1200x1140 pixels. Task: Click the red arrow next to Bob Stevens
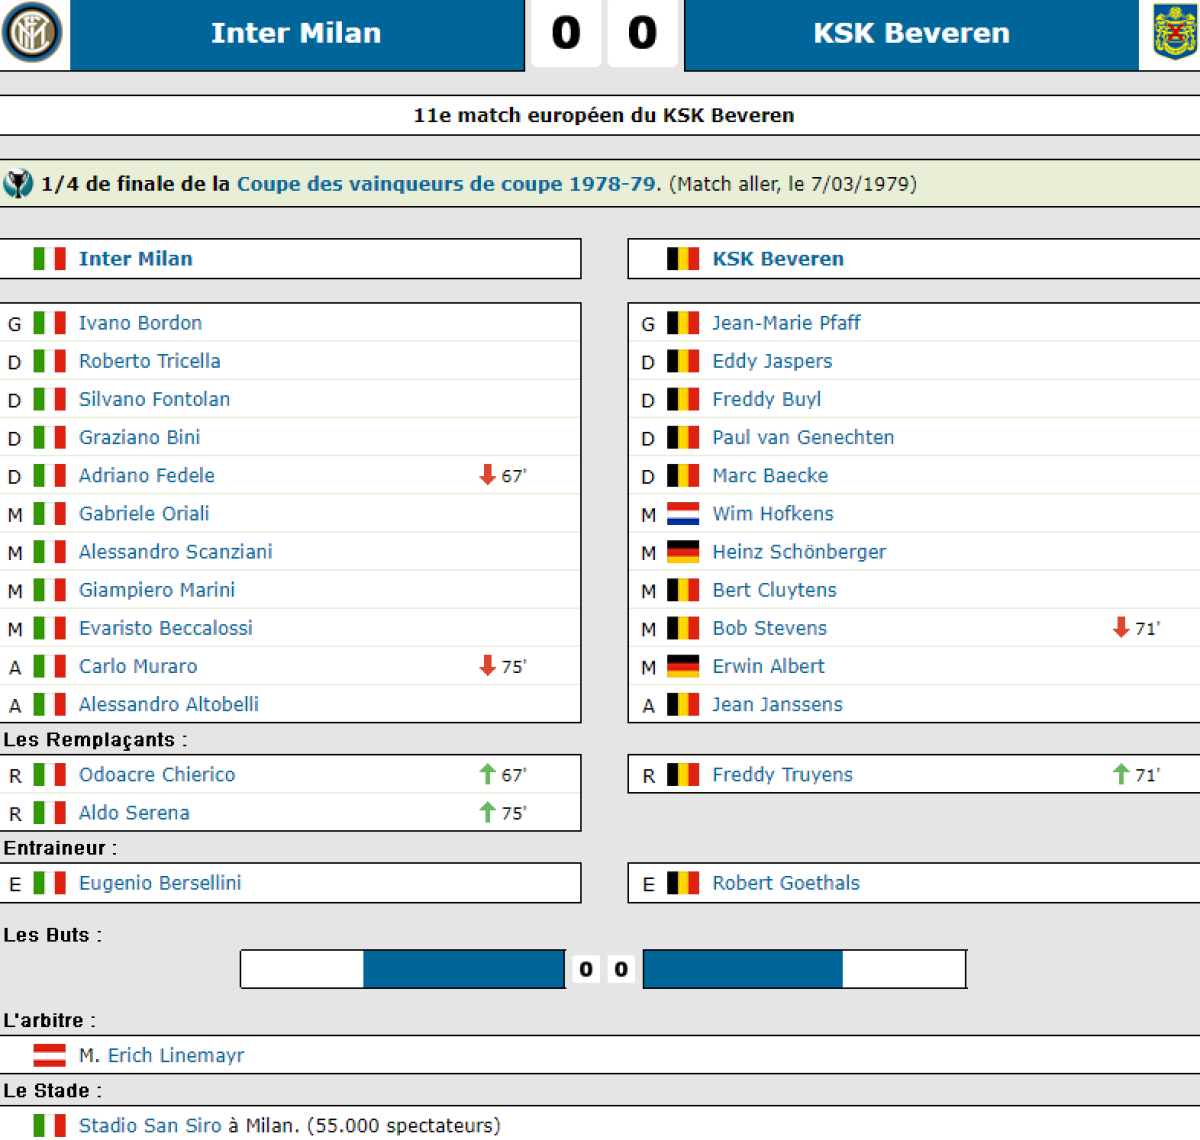[1121, 628]
